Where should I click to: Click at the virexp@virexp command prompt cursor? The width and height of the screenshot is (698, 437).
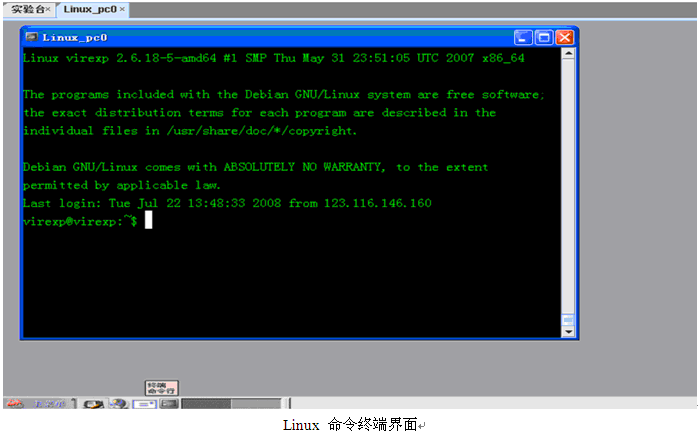point(149,220)
